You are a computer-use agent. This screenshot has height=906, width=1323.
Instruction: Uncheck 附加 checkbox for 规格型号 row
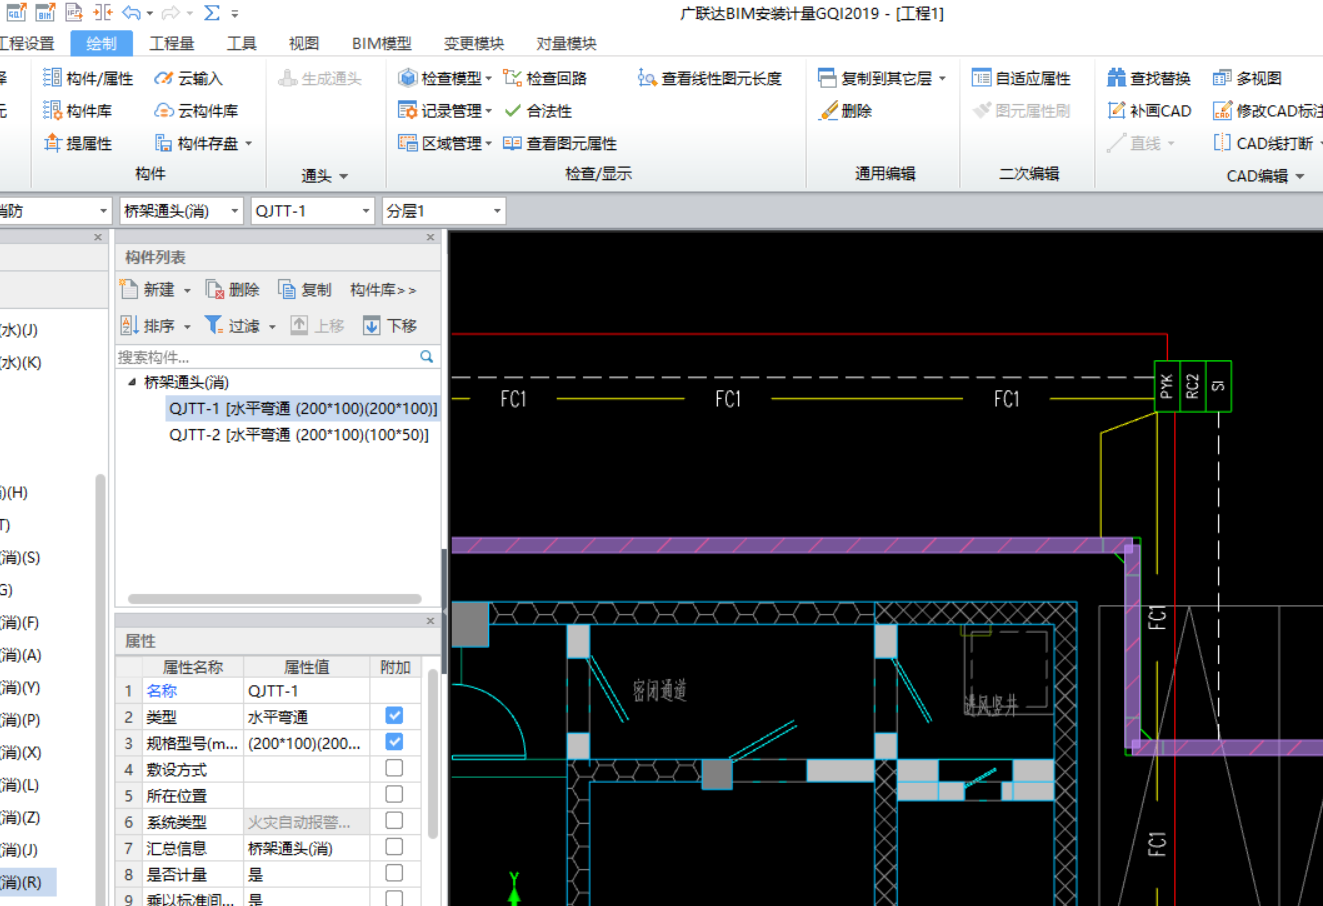tap(394, 742)
